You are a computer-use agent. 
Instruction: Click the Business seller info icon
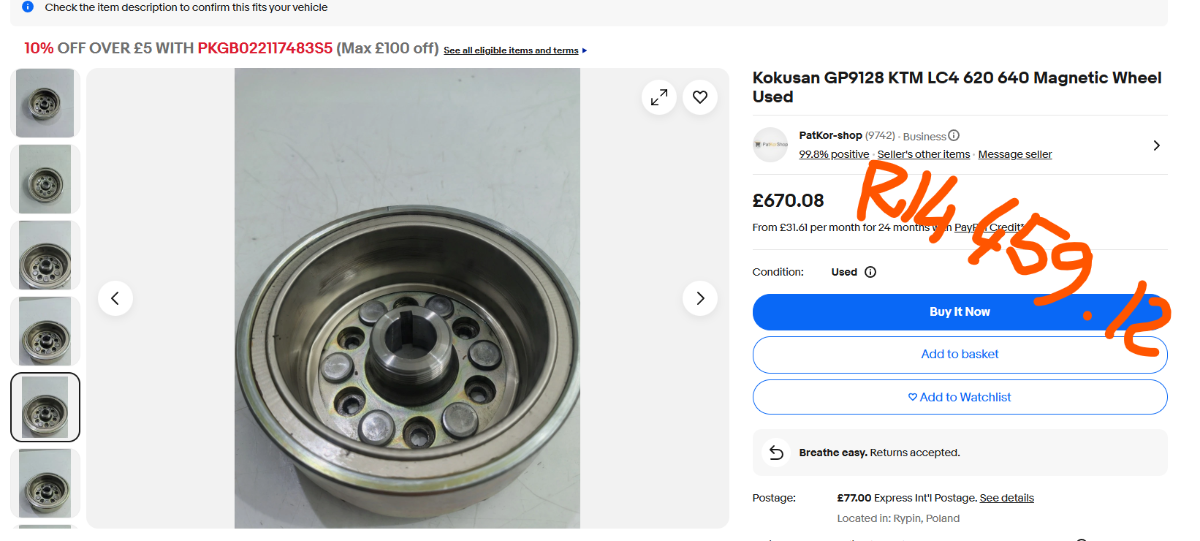(954, 136)
